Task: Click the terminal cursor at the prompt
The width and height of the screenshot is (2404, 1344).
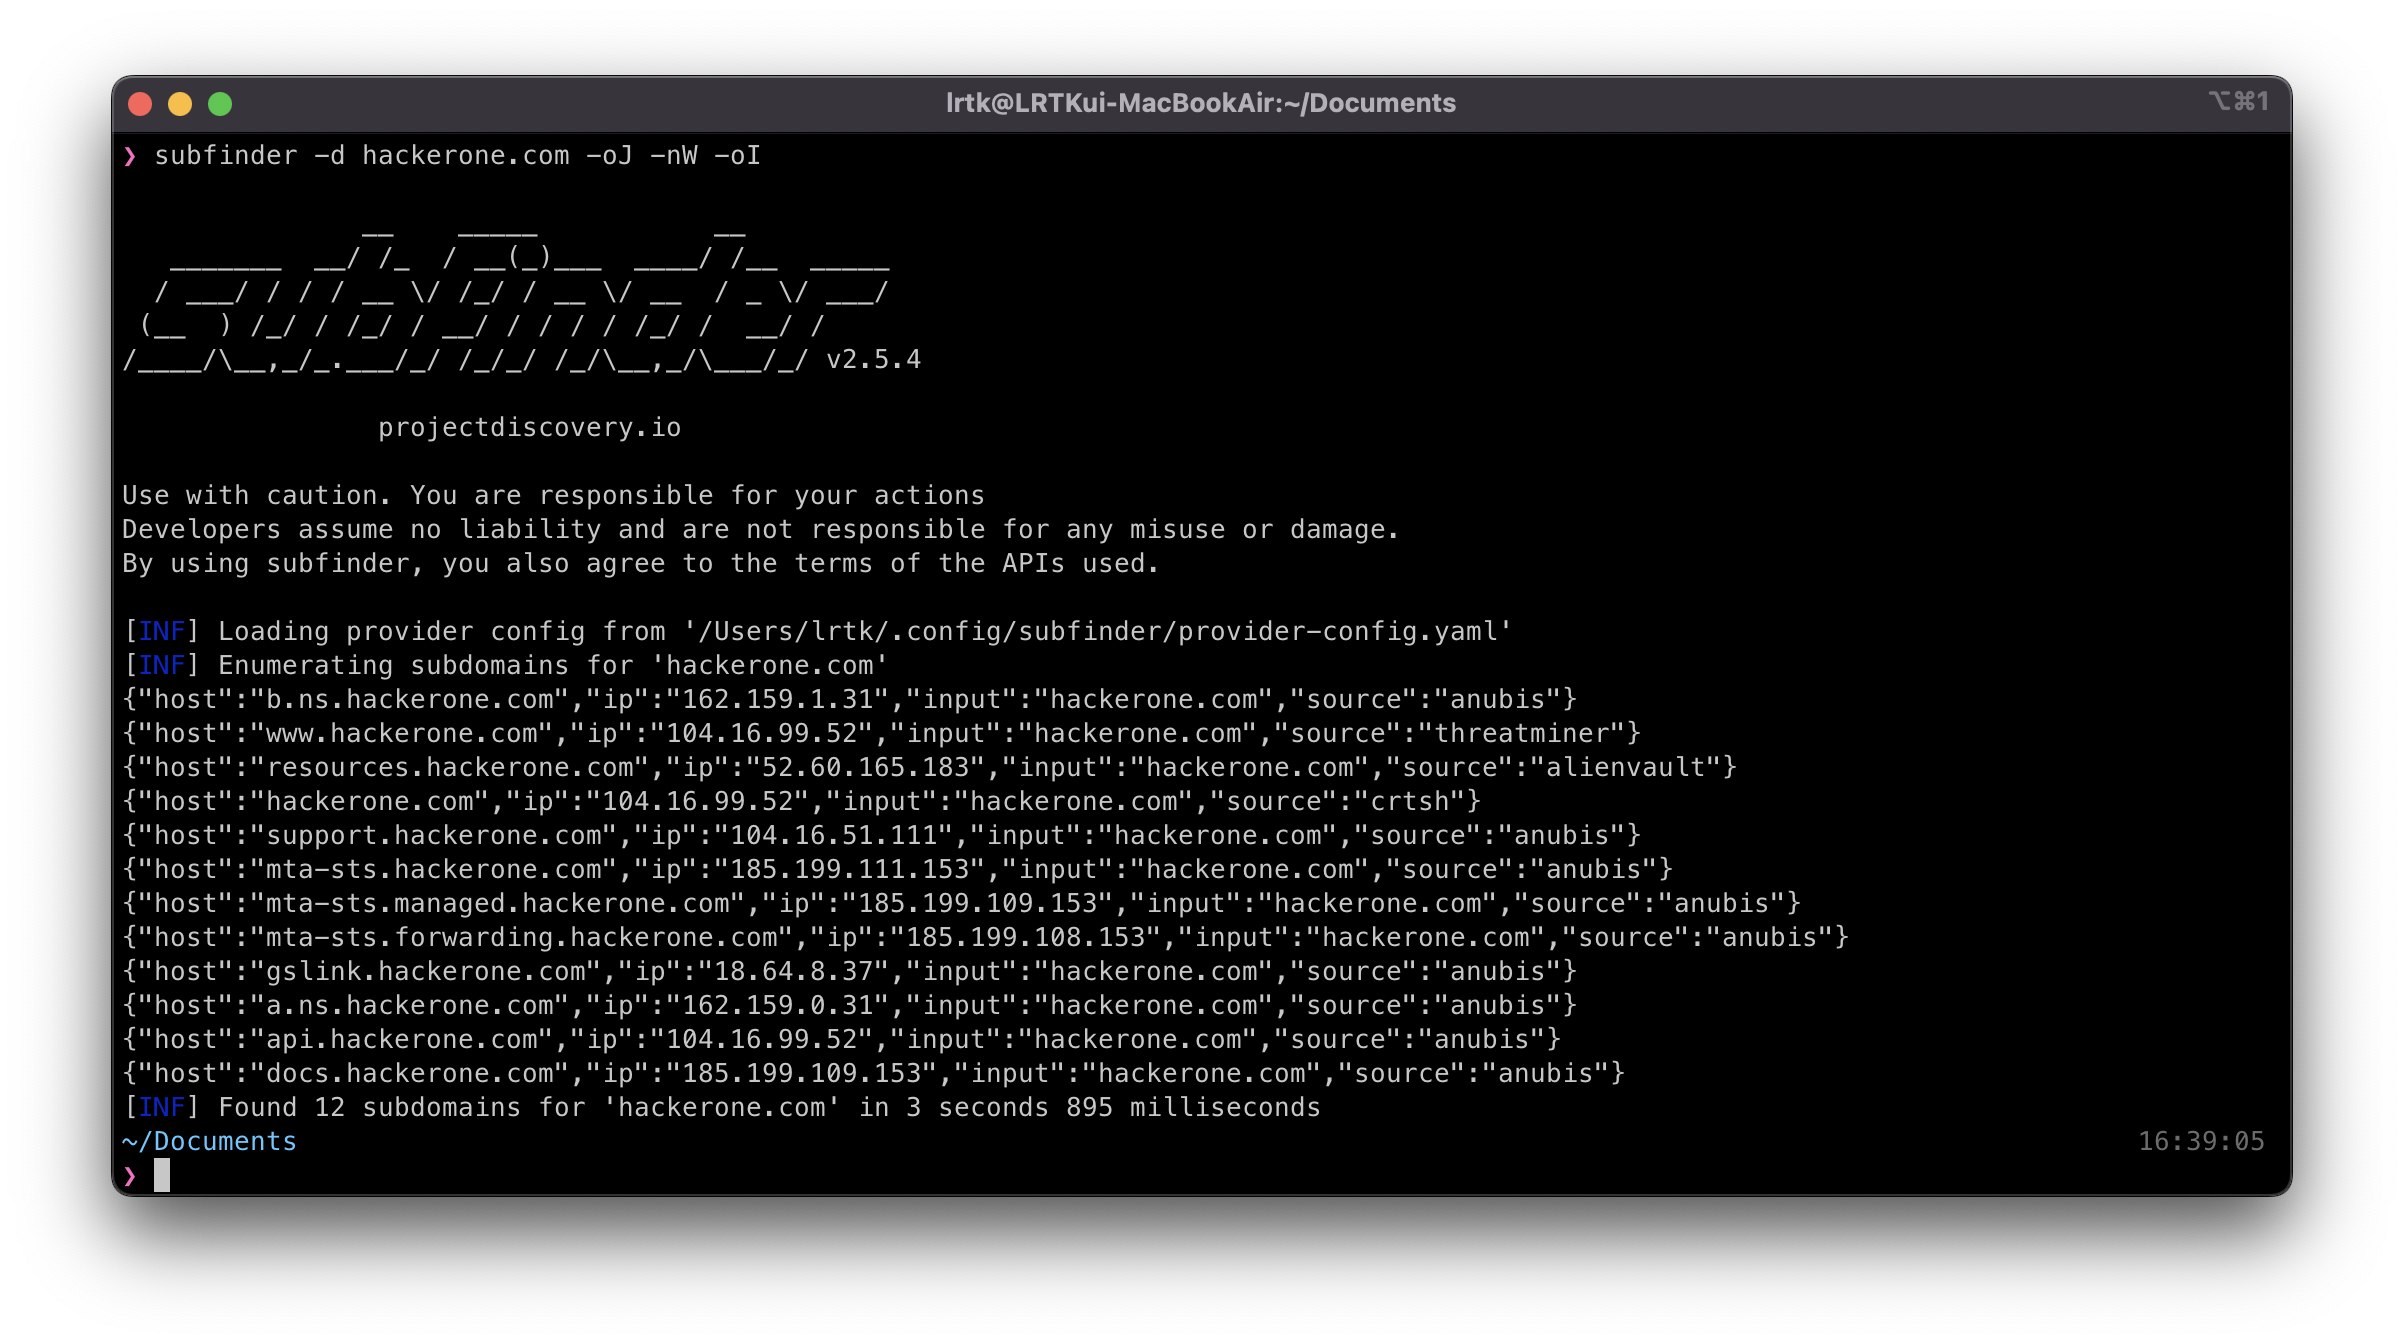Action: coord(162,1176)
